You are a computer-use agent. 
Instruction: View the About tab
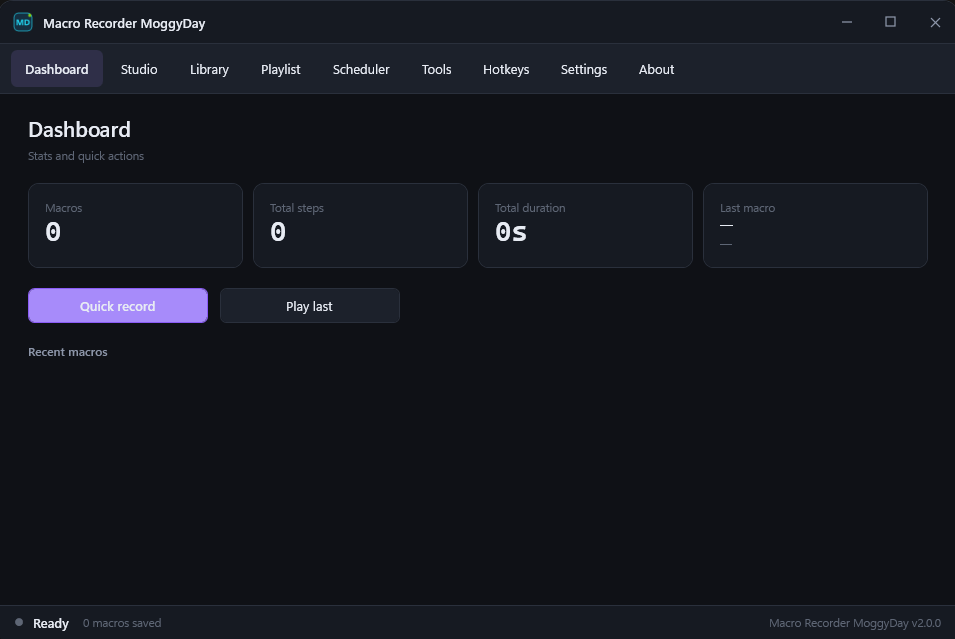656,69
